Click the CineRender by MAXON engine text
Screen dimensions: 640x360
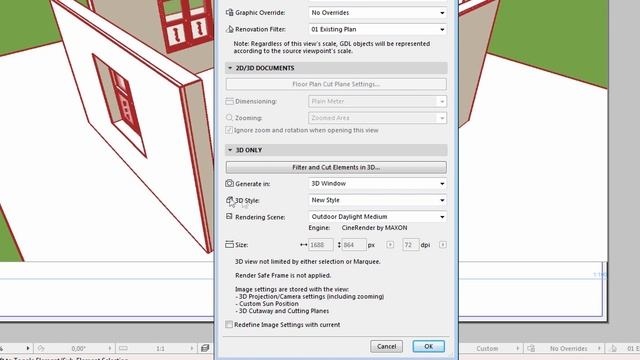(374, 228)
